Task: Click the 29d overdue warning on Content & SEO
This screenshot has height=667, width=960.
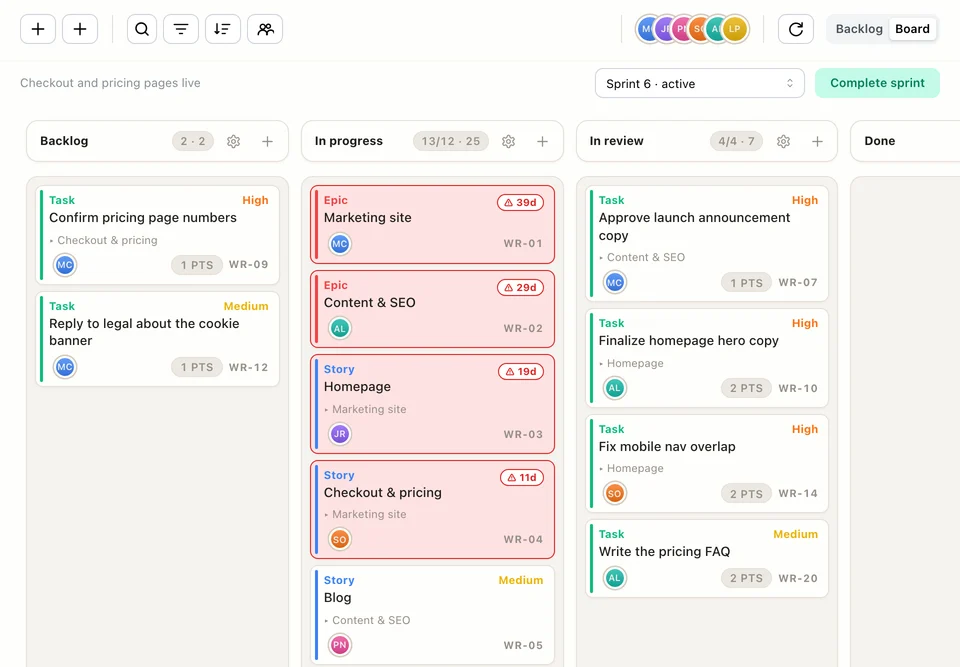Action: coord(520,287)
